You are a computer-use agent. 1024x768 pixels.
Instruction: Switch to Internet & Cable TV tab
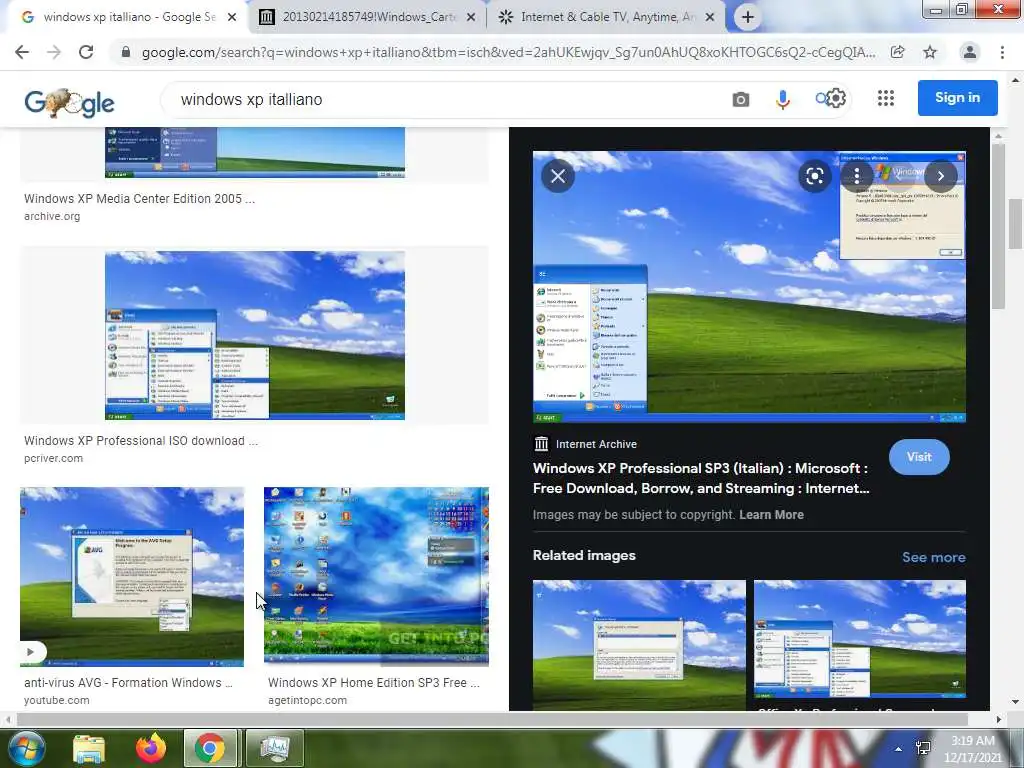[x=607, y=18]
